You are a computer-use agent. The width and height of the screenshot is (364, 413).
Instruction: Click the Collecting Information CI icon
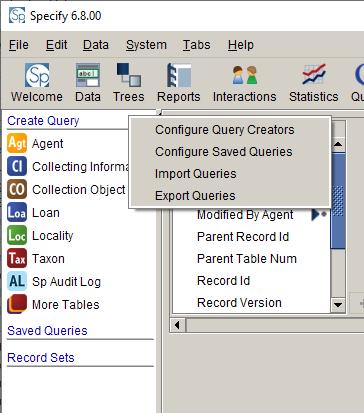click(17, 166)
